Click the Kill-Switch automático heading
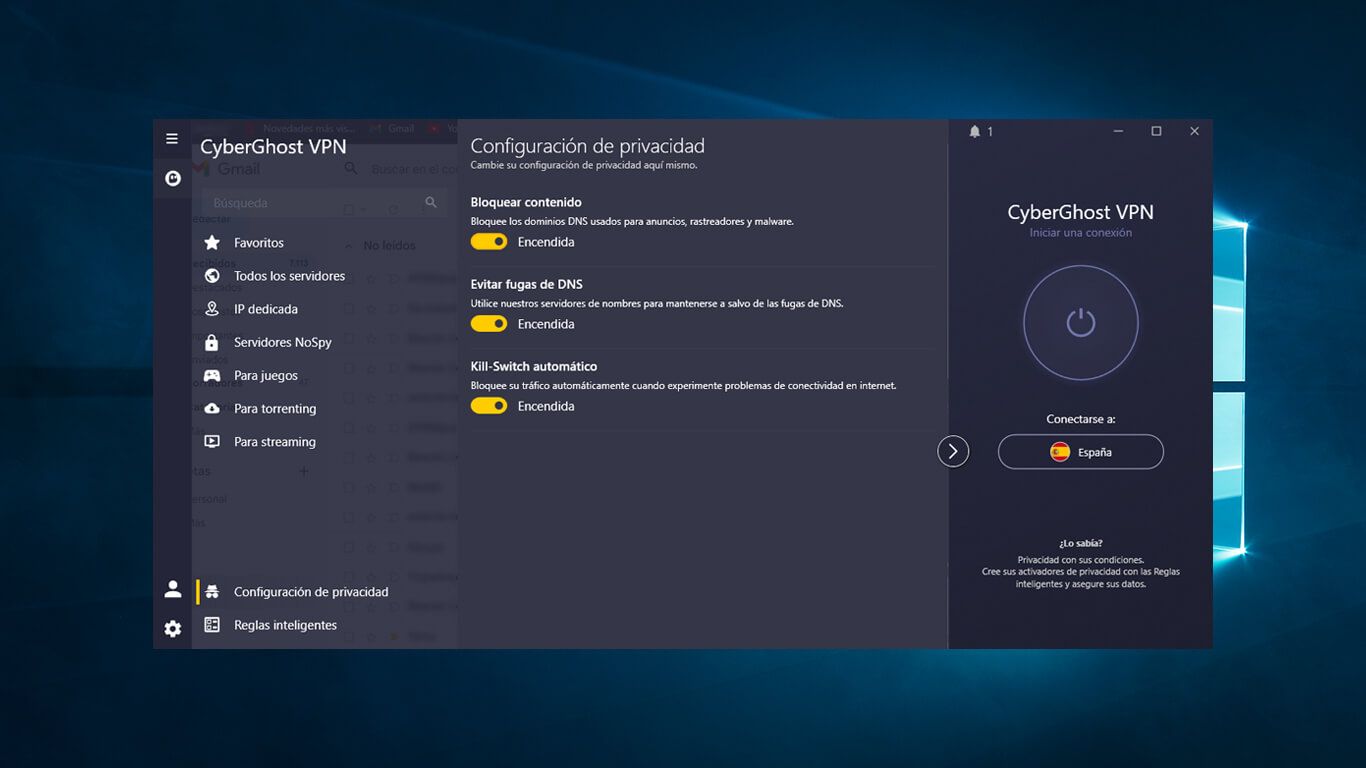The image size is (1366, 768). point(534,366)
